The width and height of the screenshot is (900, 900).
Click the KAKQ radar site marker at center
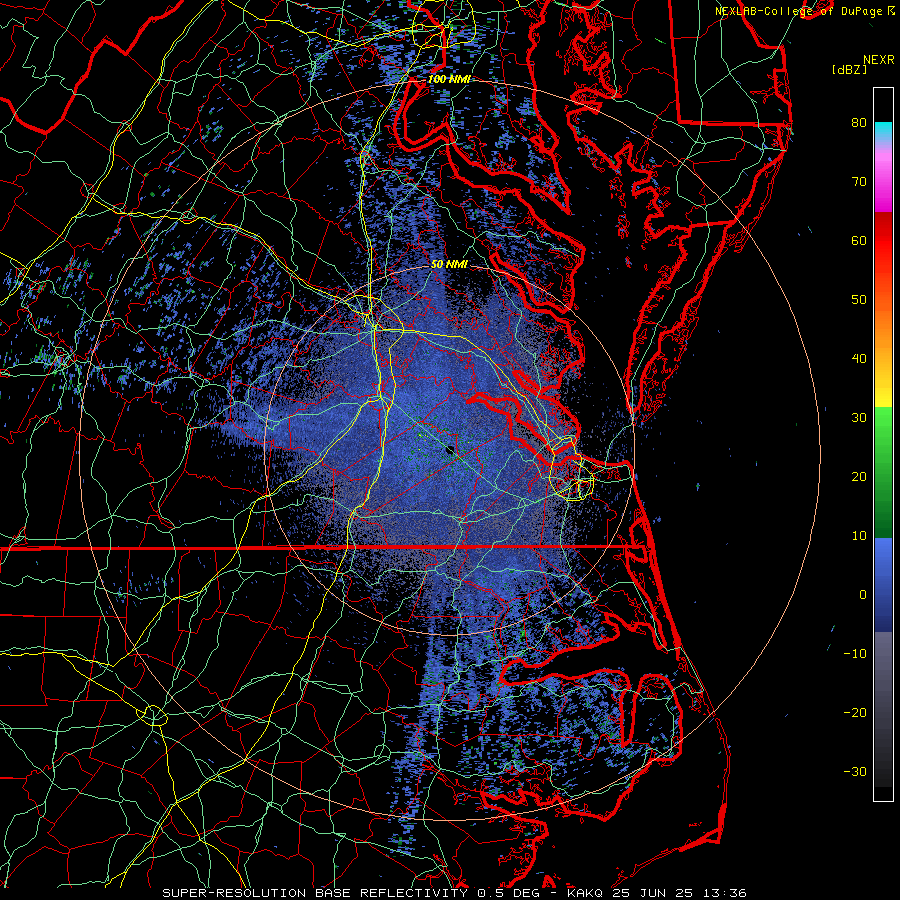450,450
